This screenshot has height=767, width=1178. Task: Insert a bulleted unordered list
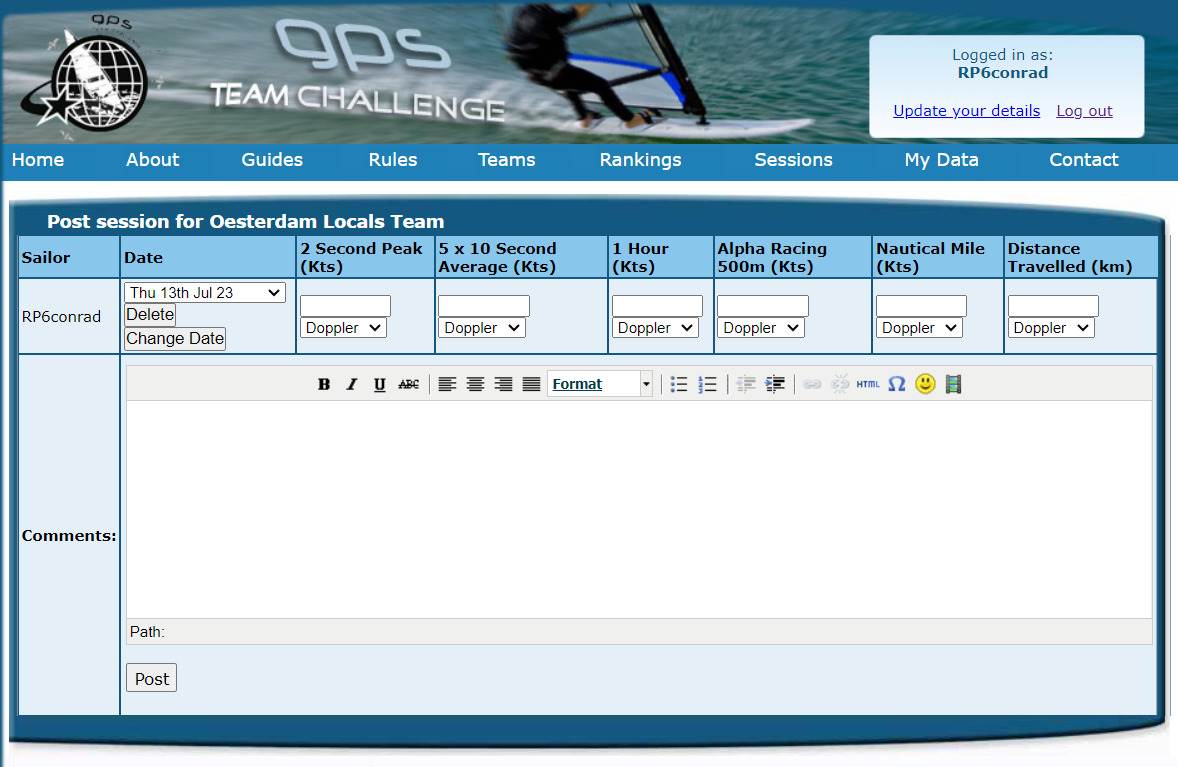tap(679, 385)
